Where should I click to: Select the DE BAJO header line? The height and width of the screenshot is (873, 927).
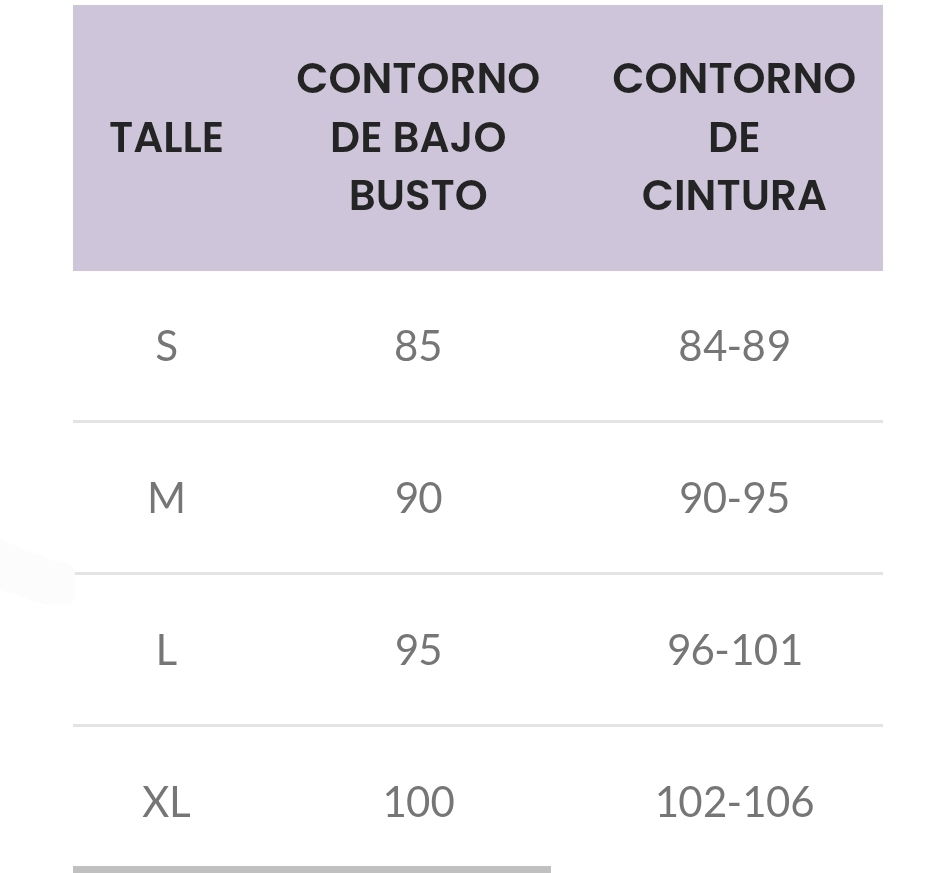click(x=418, y=137)
